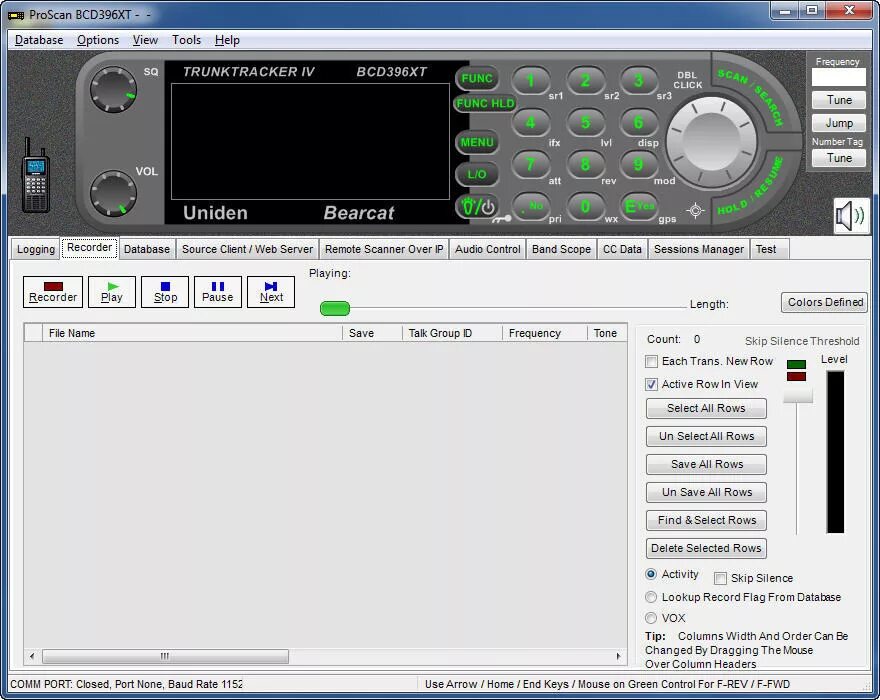Open the Help menu

pyautogui.click(x=227, y=40)
